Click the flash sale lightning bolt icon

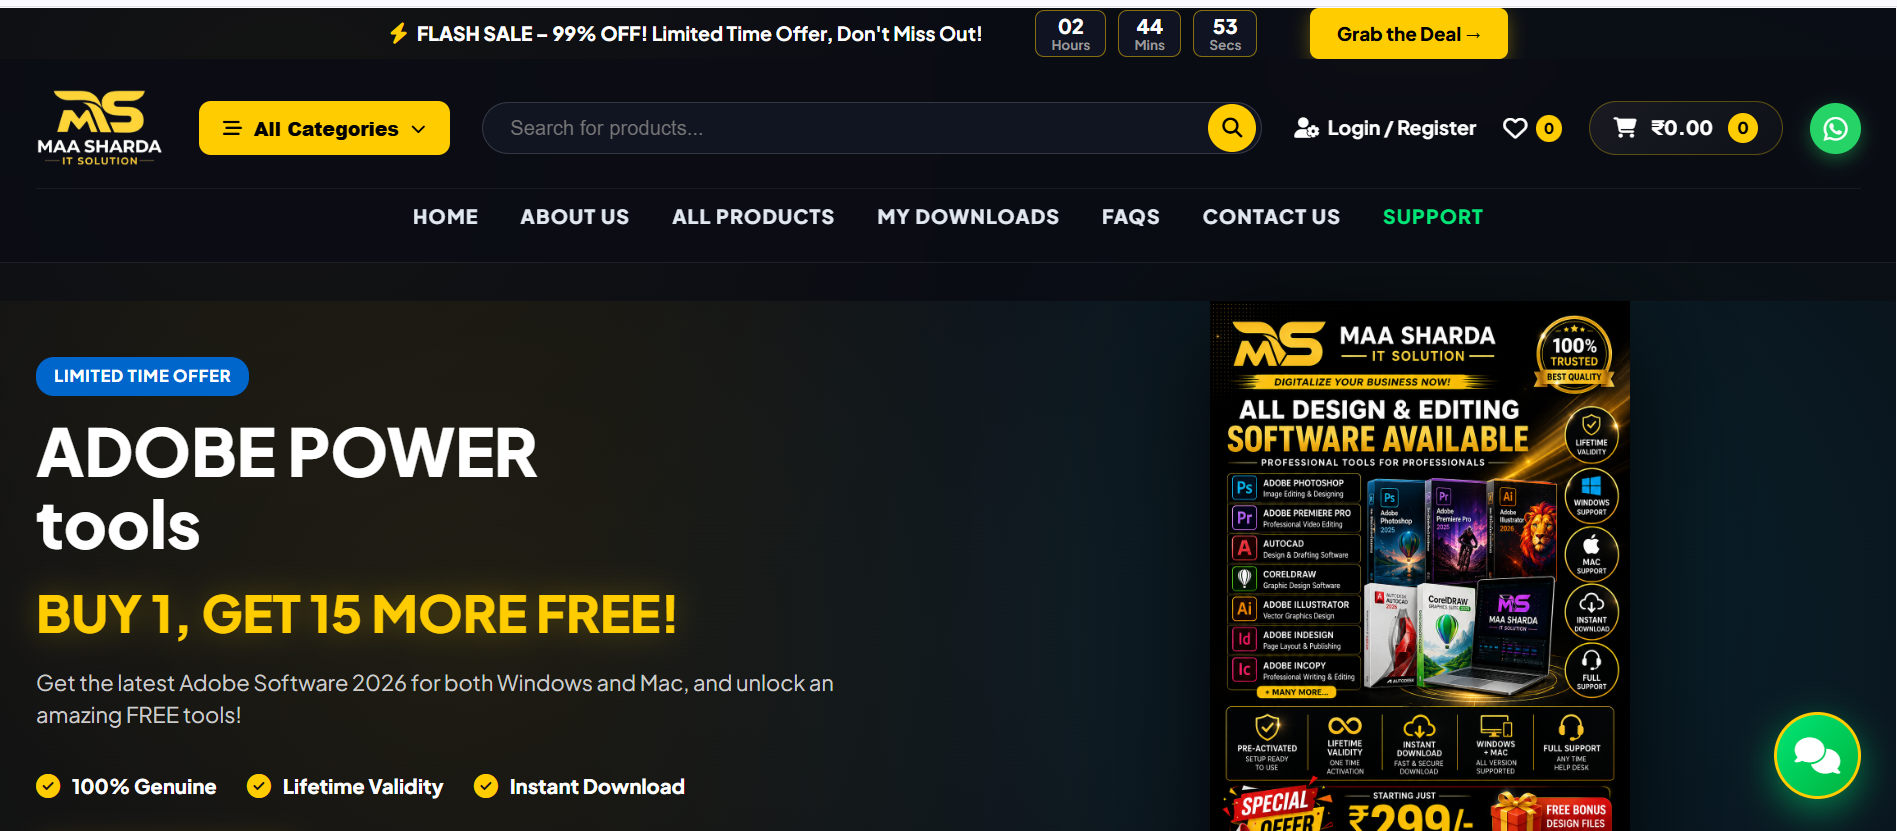click(x=398, y=34)
